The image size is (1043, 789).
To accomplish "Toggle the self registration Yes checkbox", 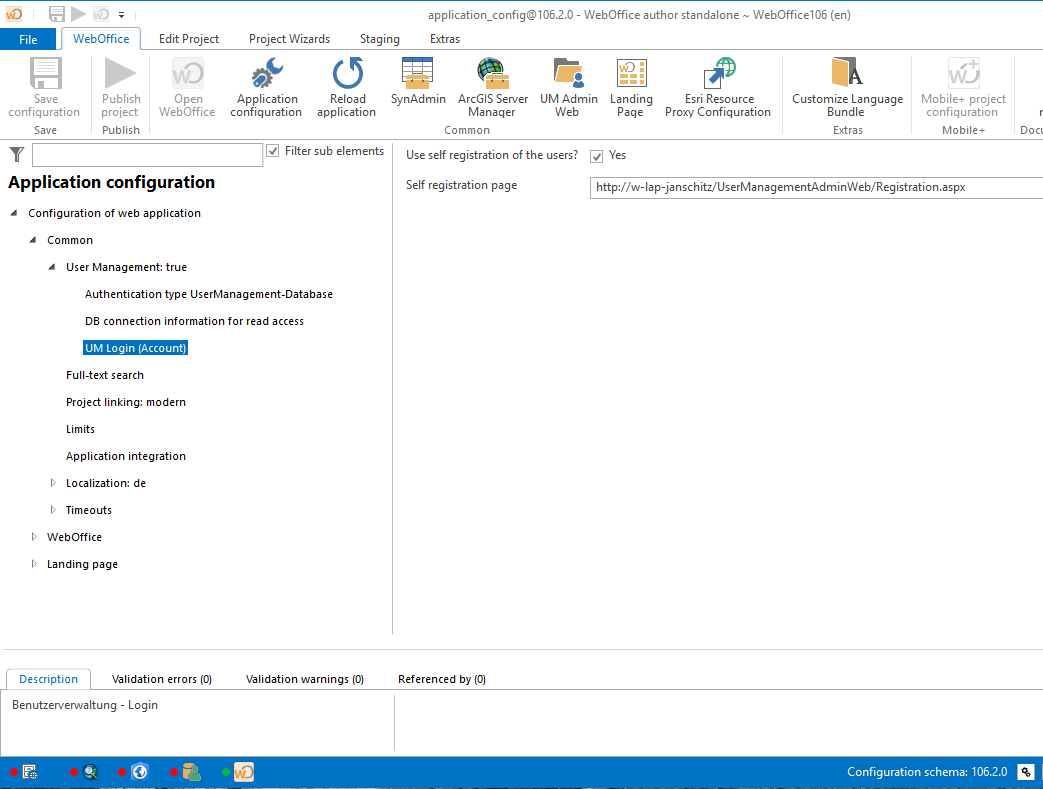I will click(x=597, y=156).
